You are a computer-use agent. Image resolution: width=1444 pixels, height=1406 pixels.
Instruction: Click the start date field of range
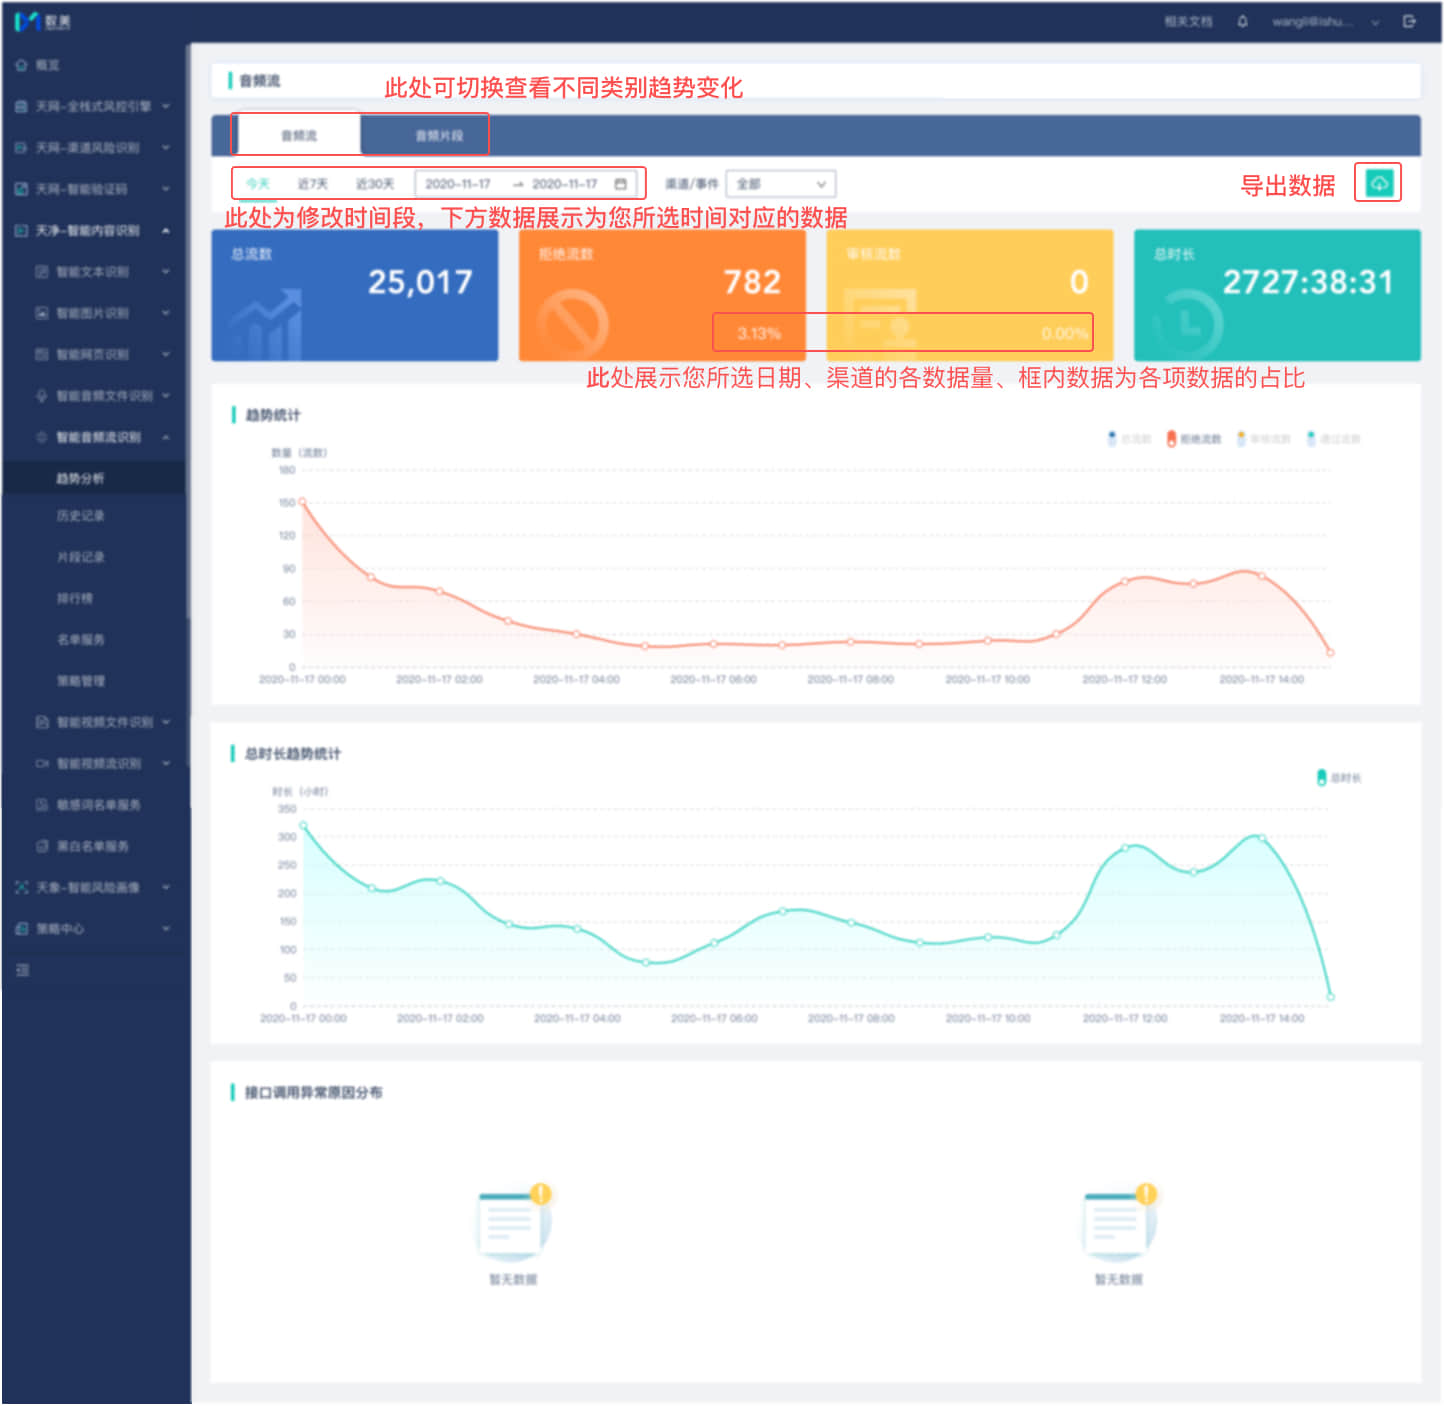(x=458, y=184)
